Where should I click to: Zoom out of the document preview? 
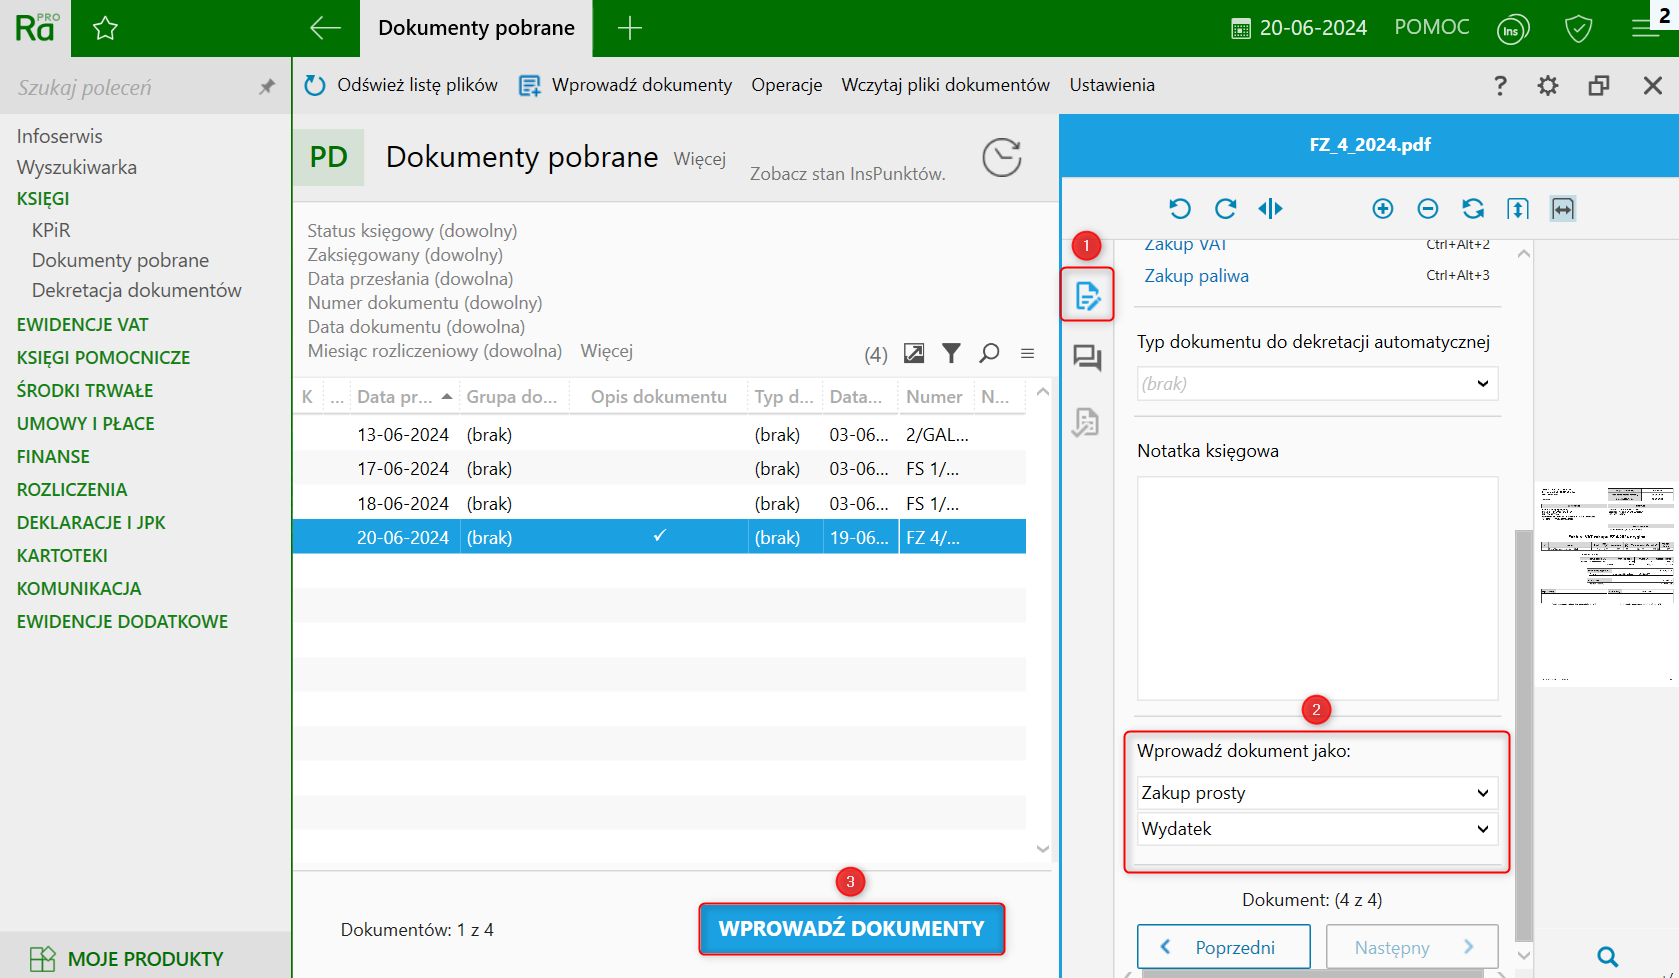[x=1428, y=208]
